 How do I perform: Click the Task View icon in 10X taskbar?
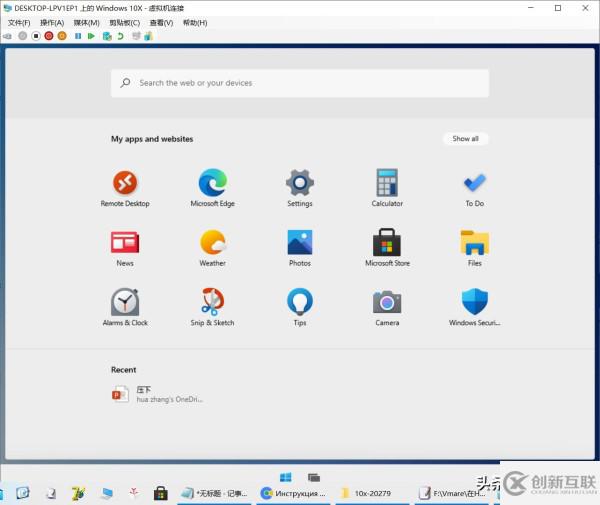tap(313, 477)
